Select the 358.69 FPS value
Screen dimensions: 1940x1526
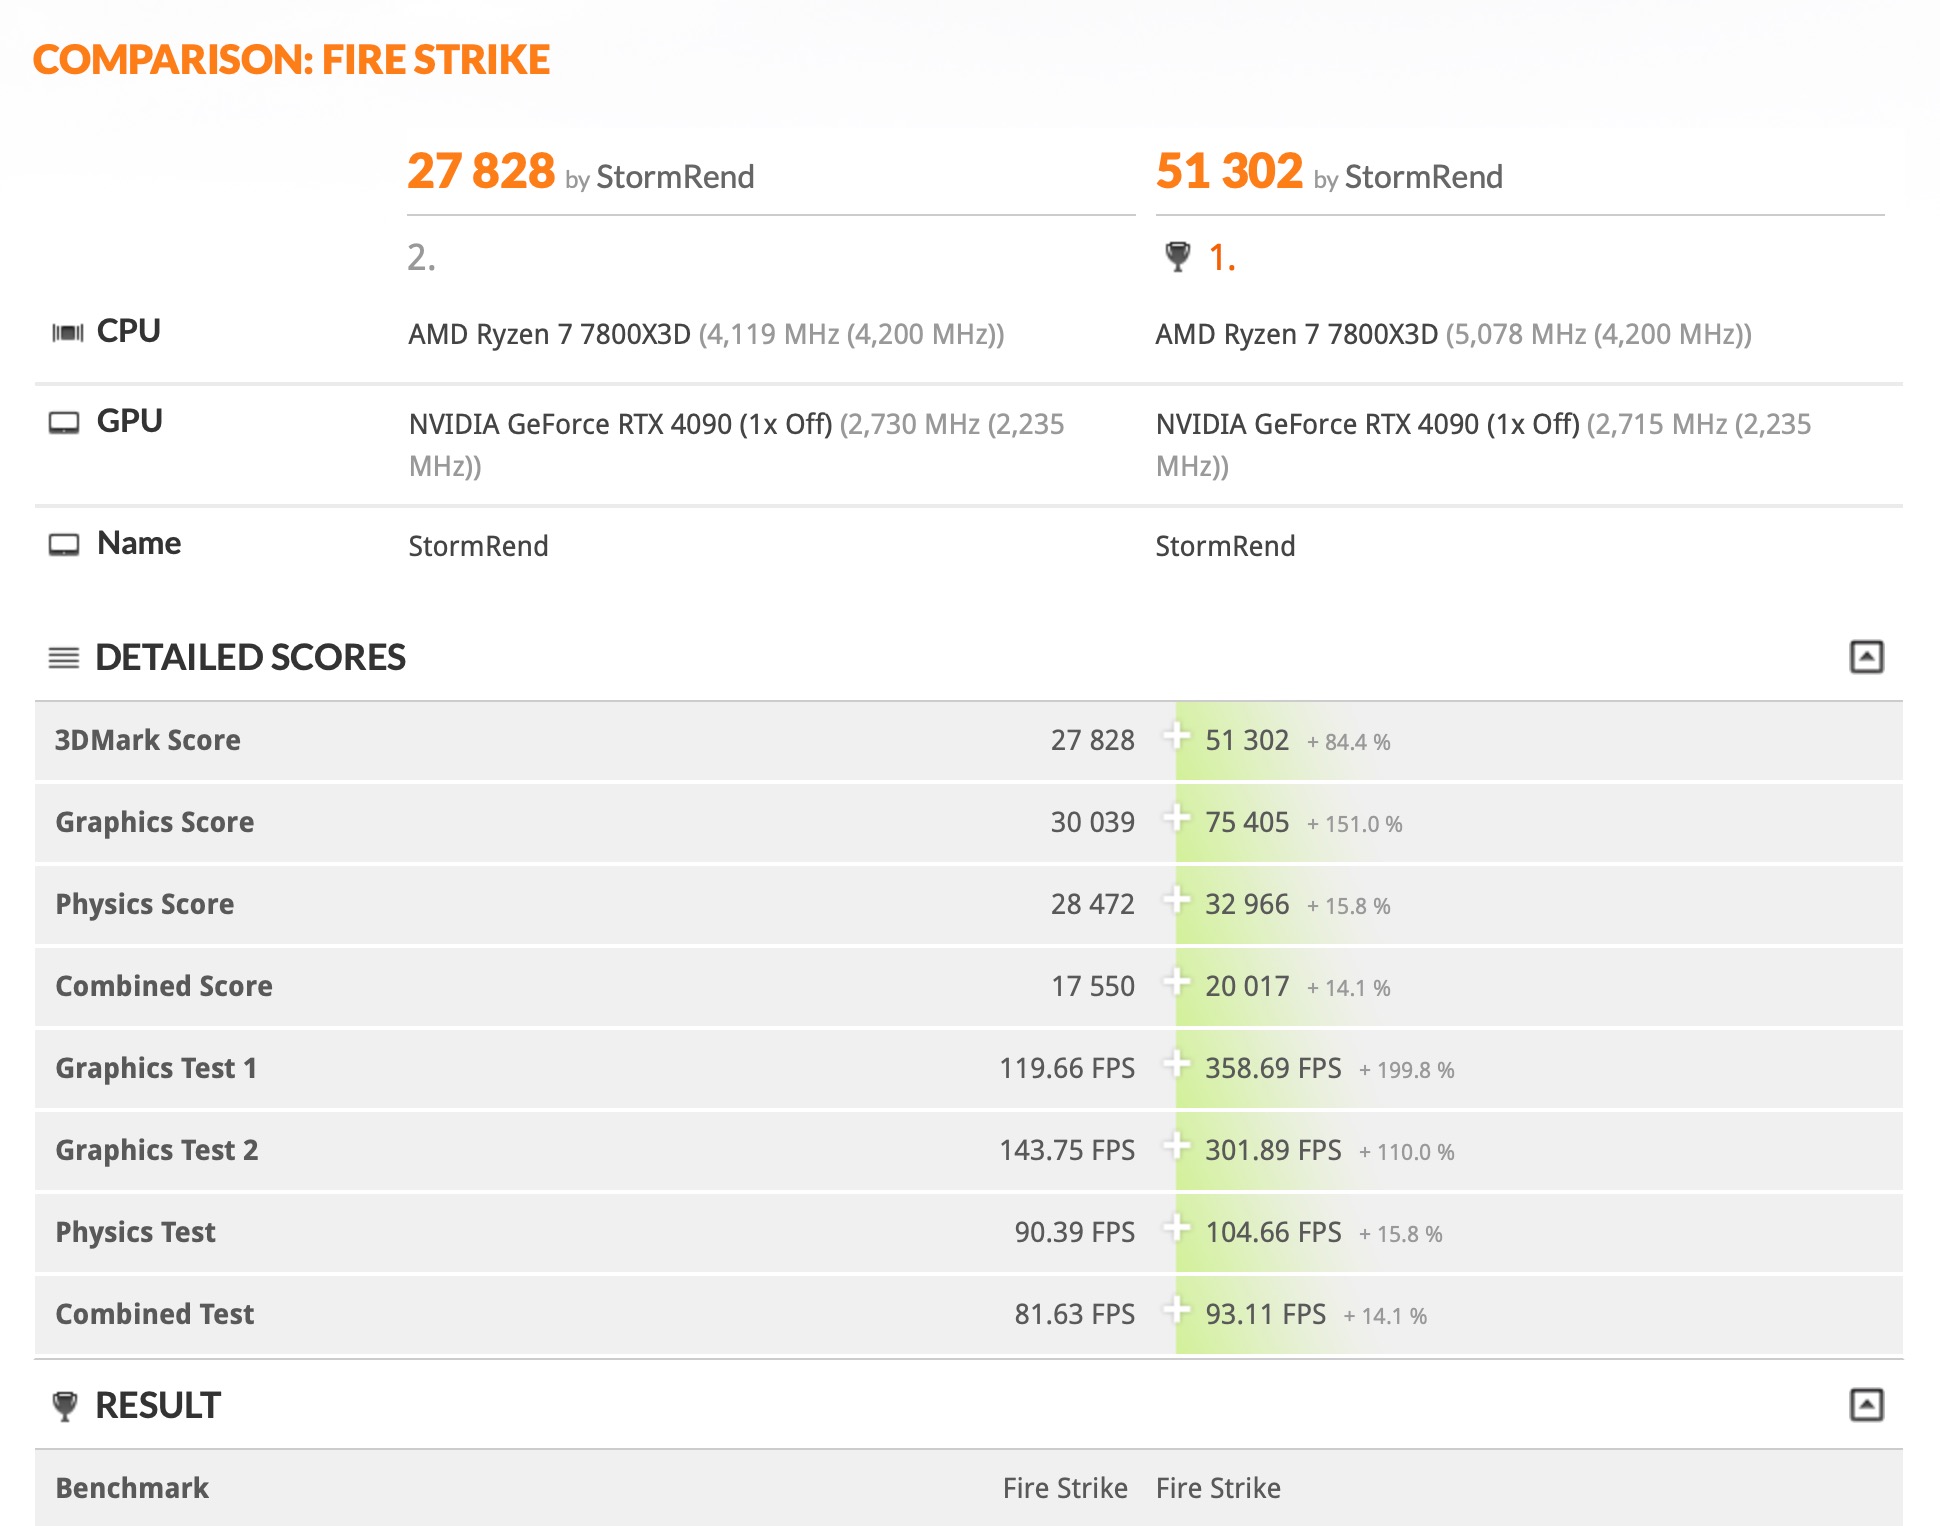tap(1273, 1068)
